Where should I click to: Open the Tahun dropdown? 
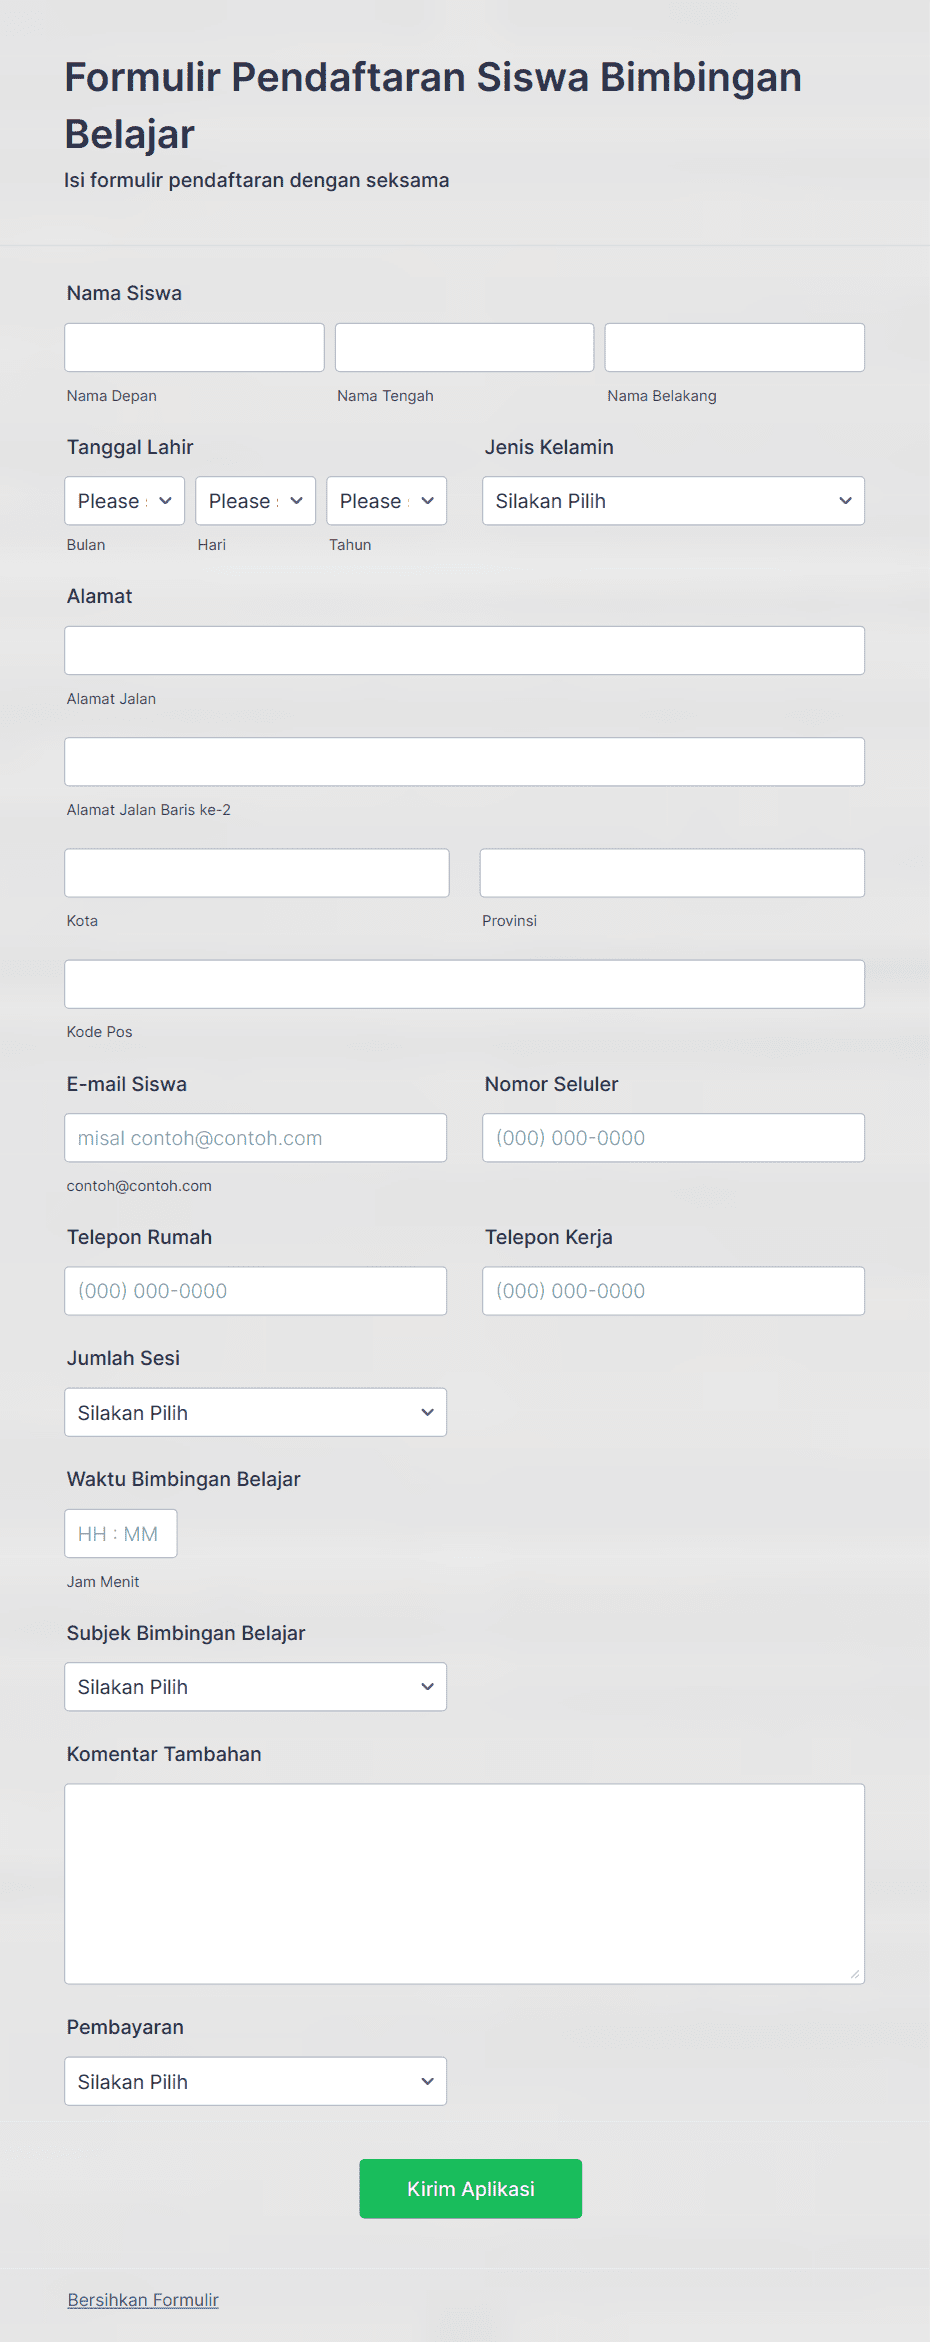click(385, 500)
